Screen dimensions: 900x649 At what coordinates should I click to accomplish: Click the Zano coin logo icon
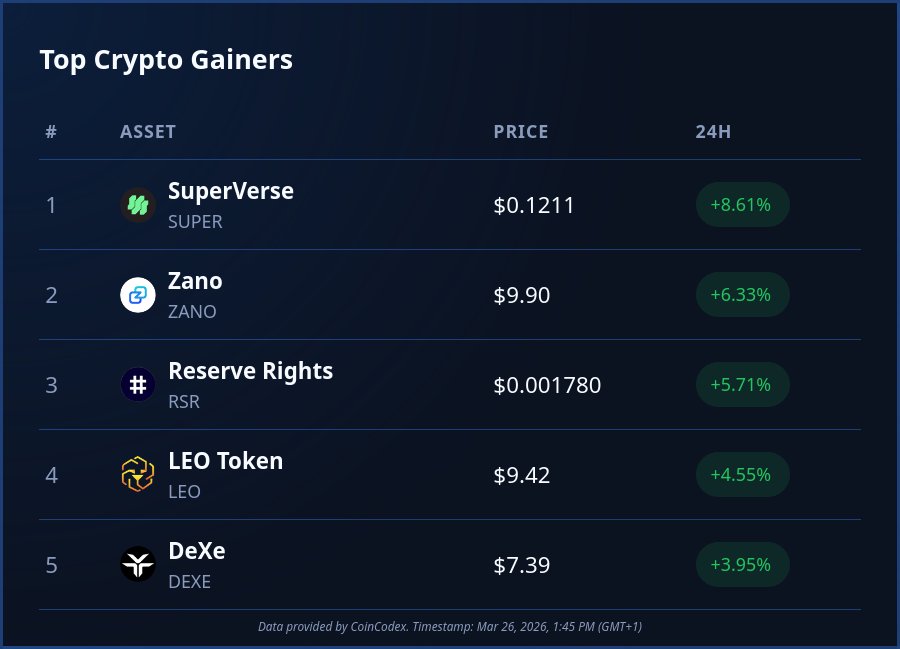click(138, 295)
